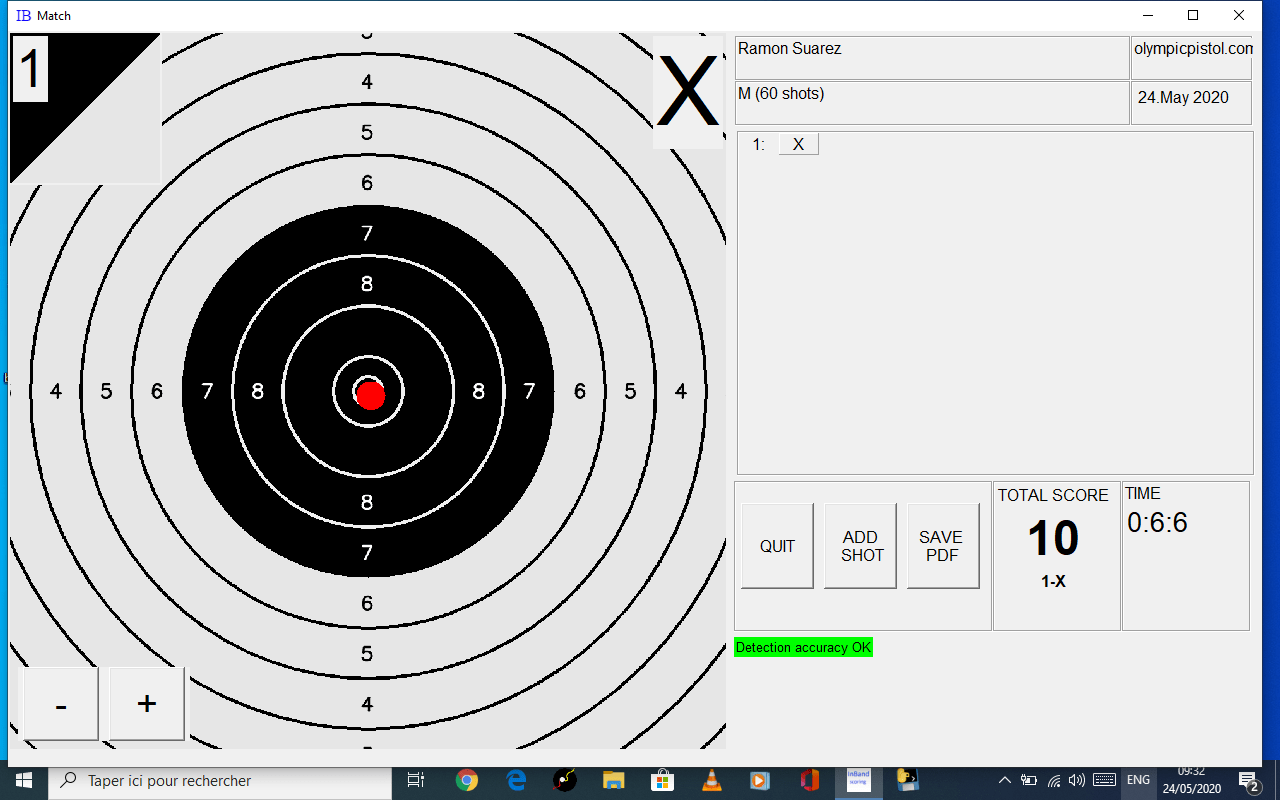Screen dimensions: 1280x800
Task: Click the shooter name field Ramon Suarez
Action: click(932, 58)
